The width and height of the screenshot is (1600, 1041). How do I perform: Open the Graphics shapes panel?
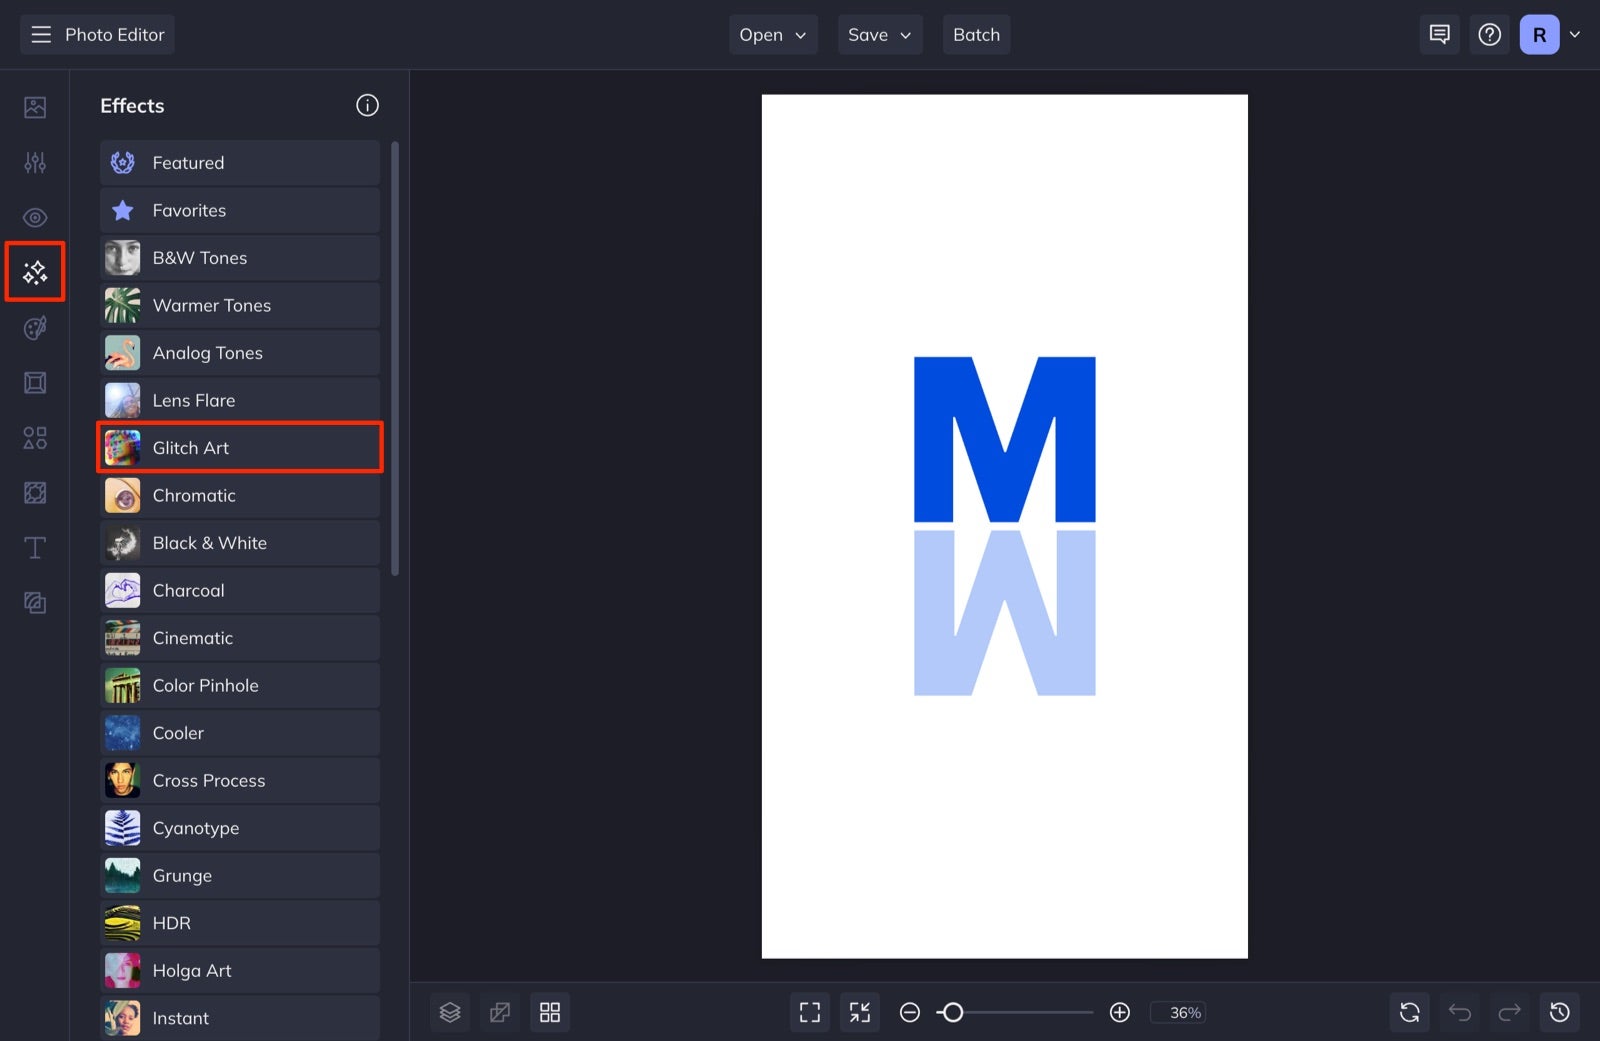click(35, 438)
